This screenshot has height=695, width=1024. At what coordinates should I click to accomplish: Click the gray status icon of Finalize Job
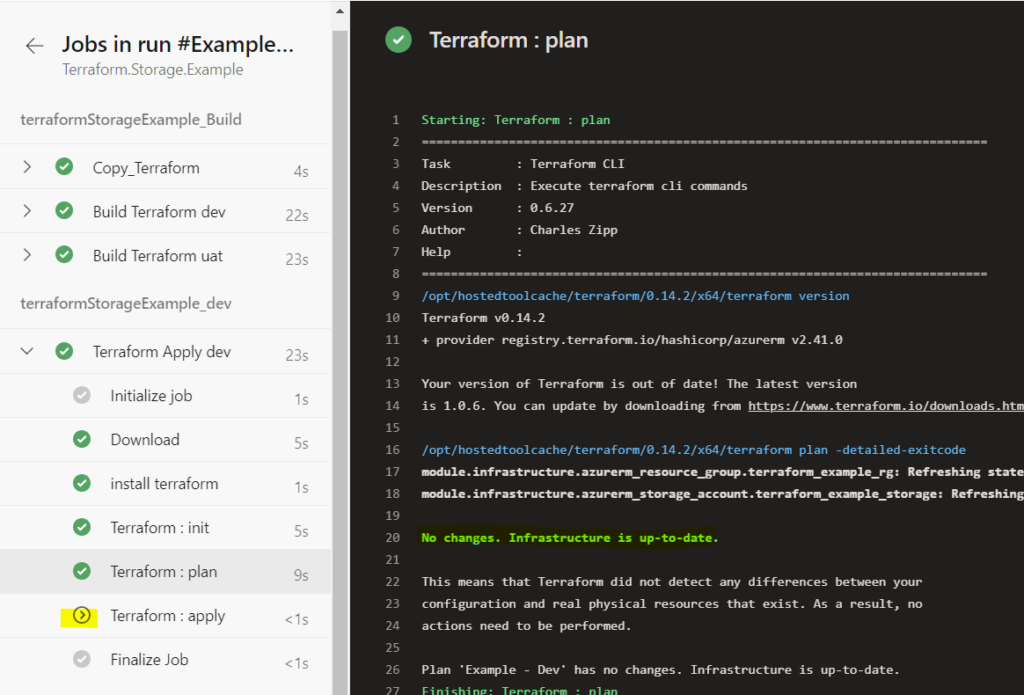pos(82,659)
